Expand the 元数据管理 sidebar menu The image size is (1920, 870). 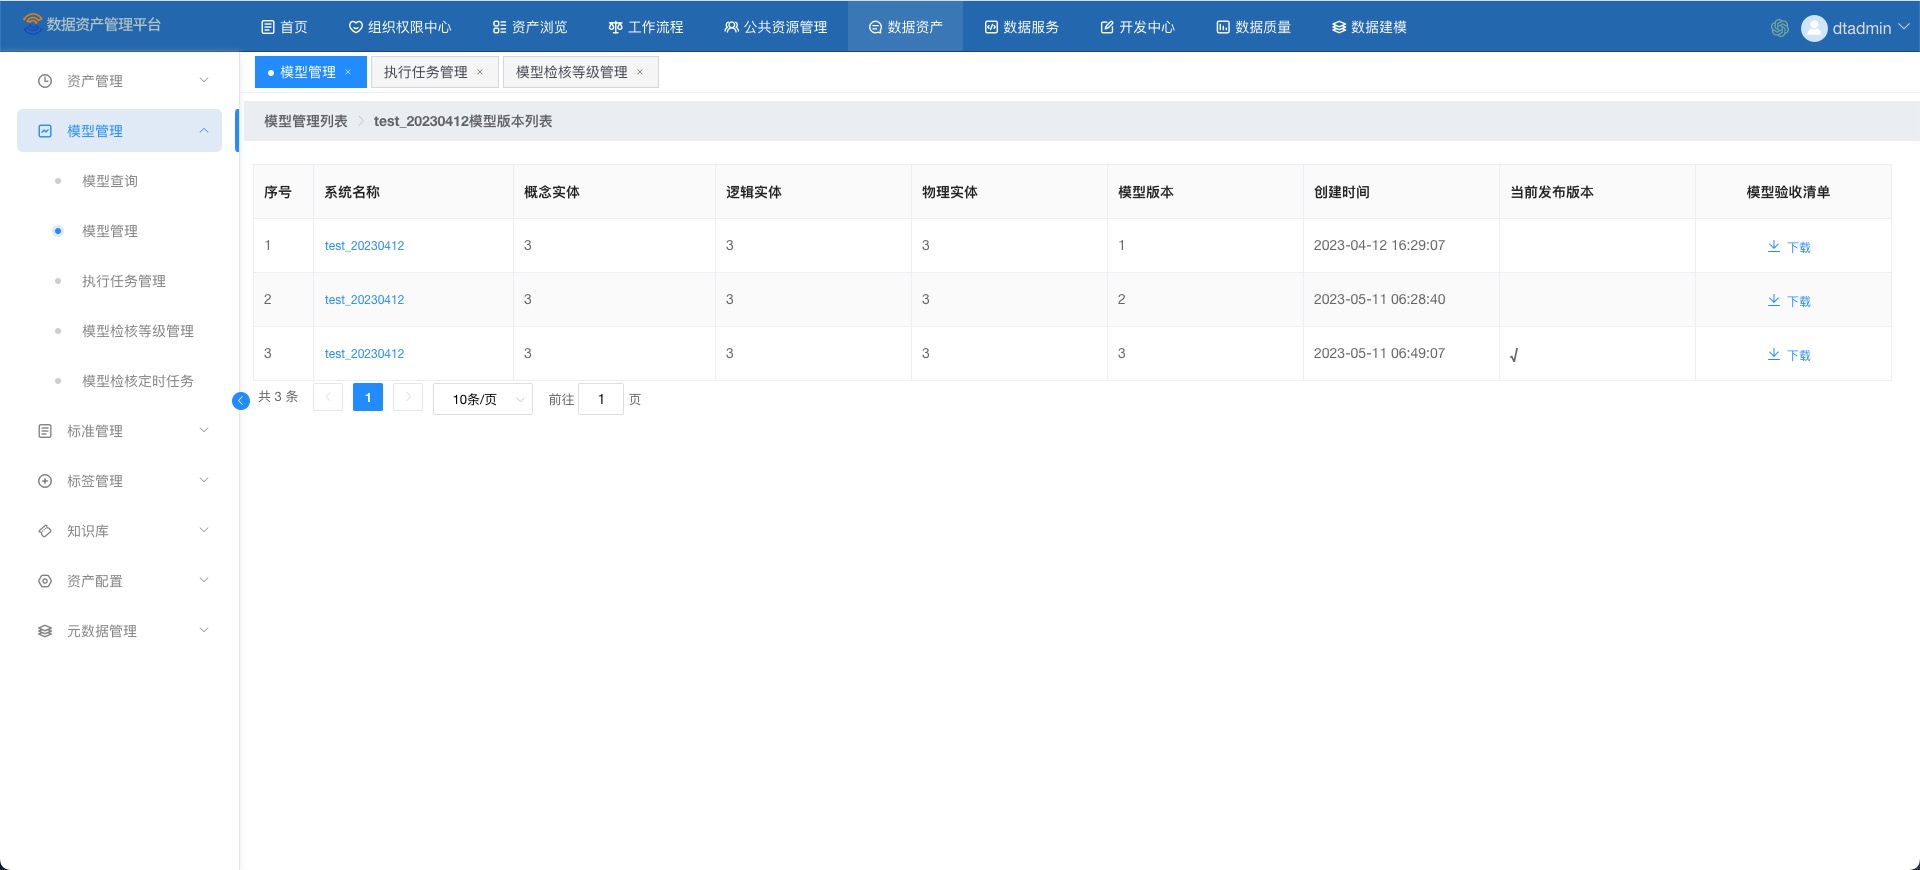204,630
